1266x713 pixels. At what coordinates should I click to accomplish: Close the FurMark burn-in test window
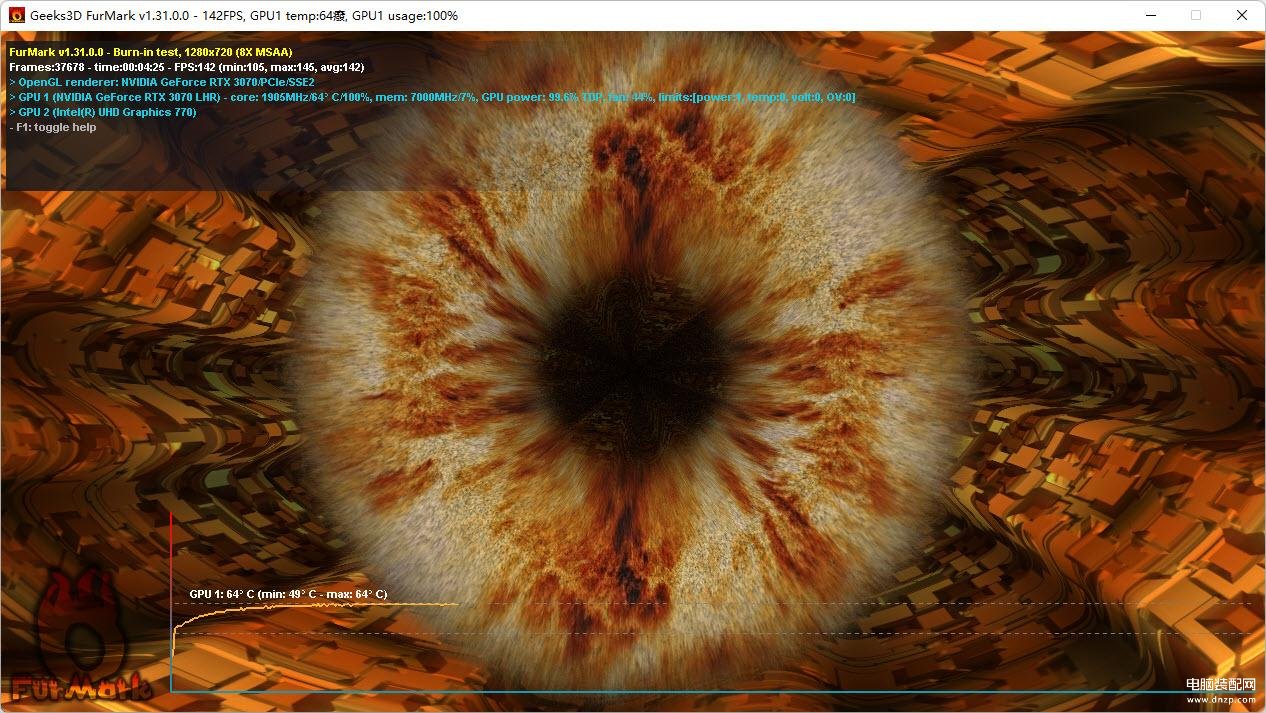coord(1242,16)
